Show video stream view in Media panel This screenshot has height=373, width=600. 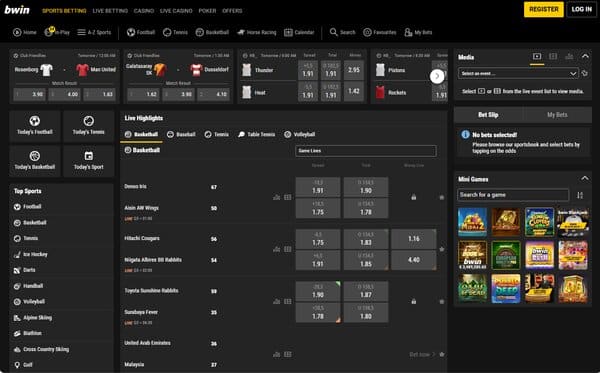pos(537,57)
